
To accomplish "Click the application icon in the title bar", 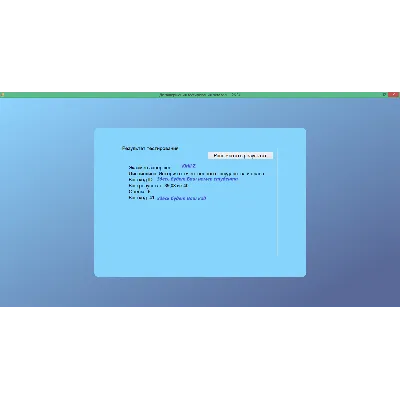I will pos(2,95).
